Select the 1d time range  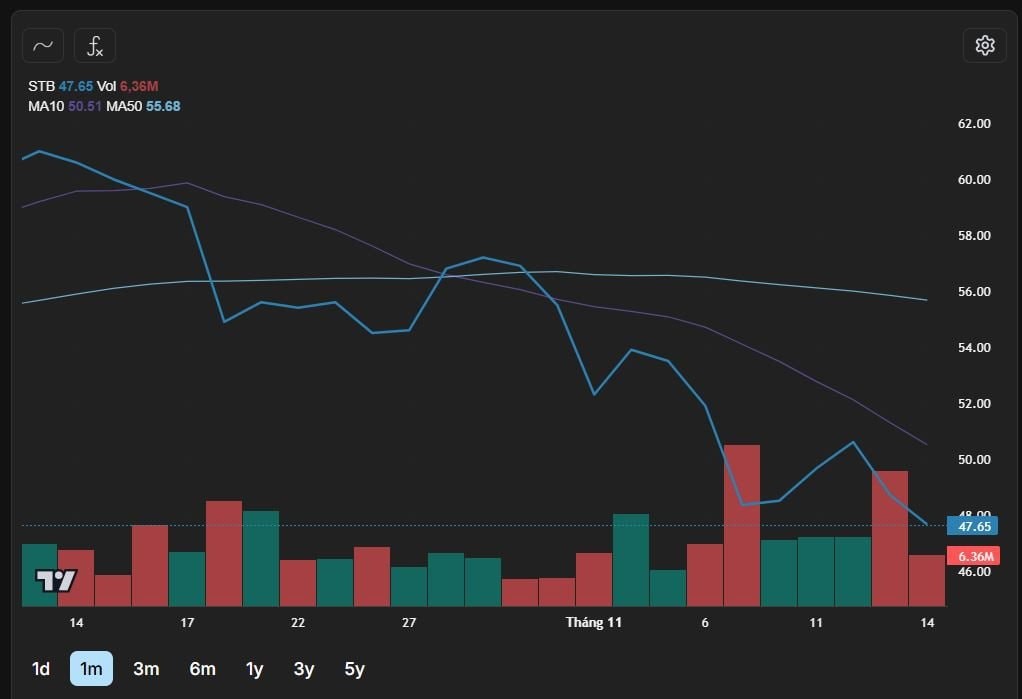coord(41,669)
